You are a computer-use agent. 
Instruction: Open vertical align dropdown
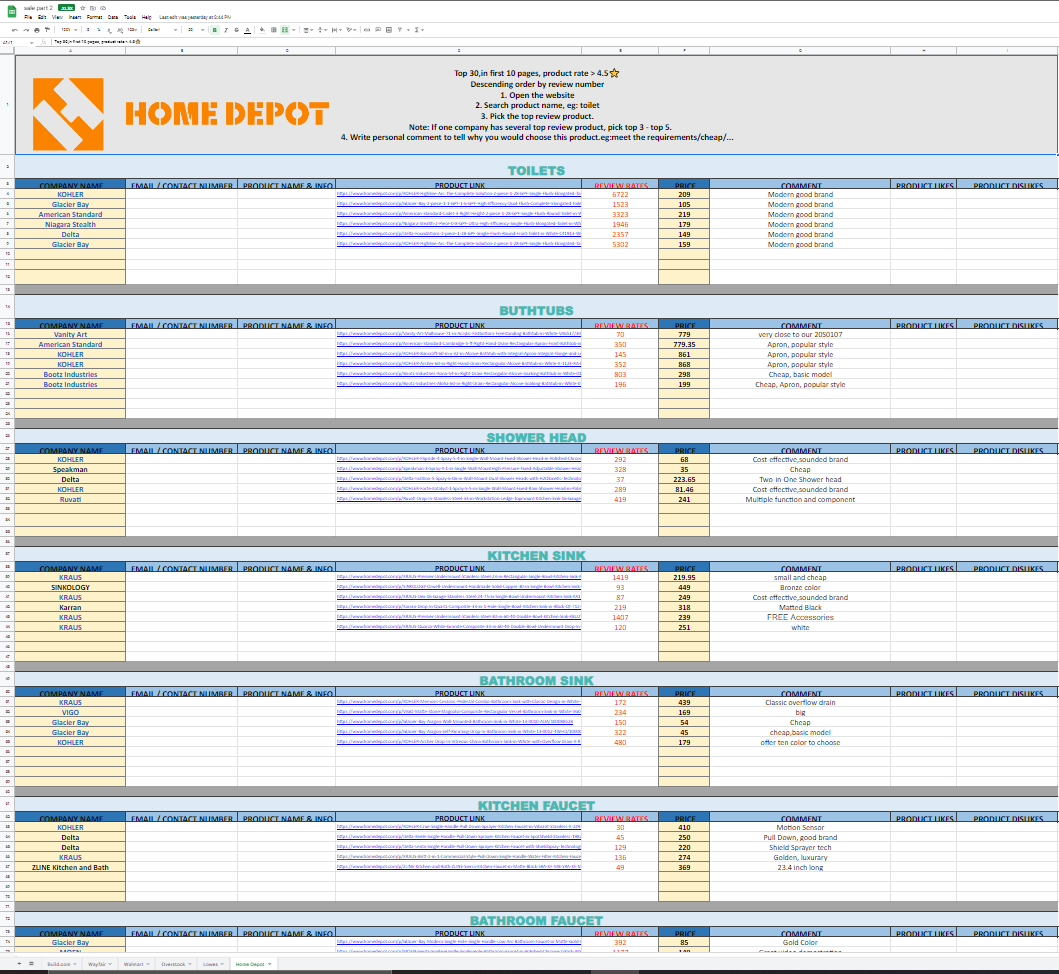pos(322,30)
